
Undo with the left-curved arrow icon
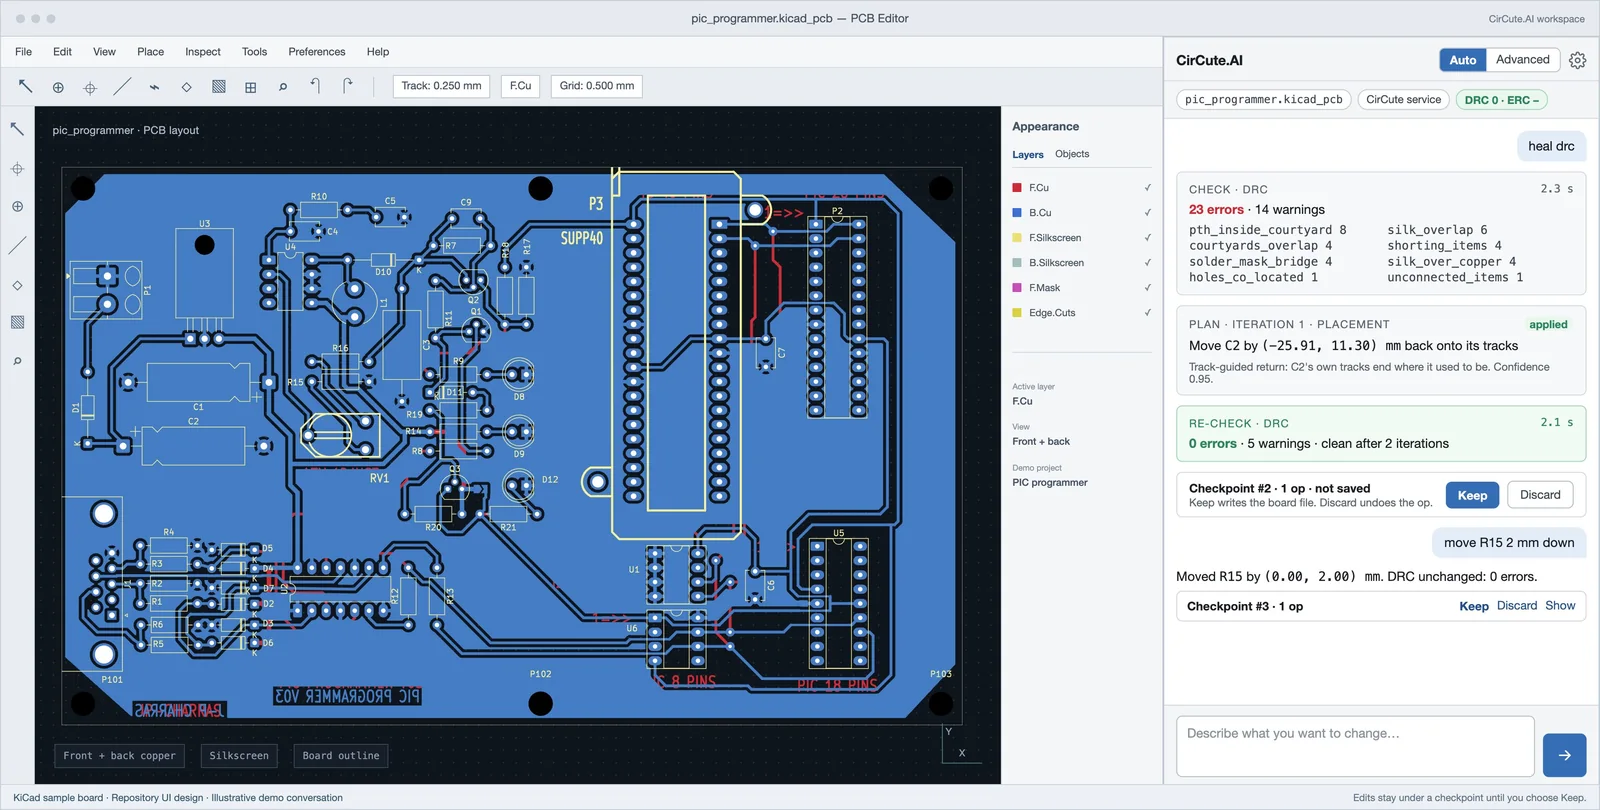coord(315,86)
